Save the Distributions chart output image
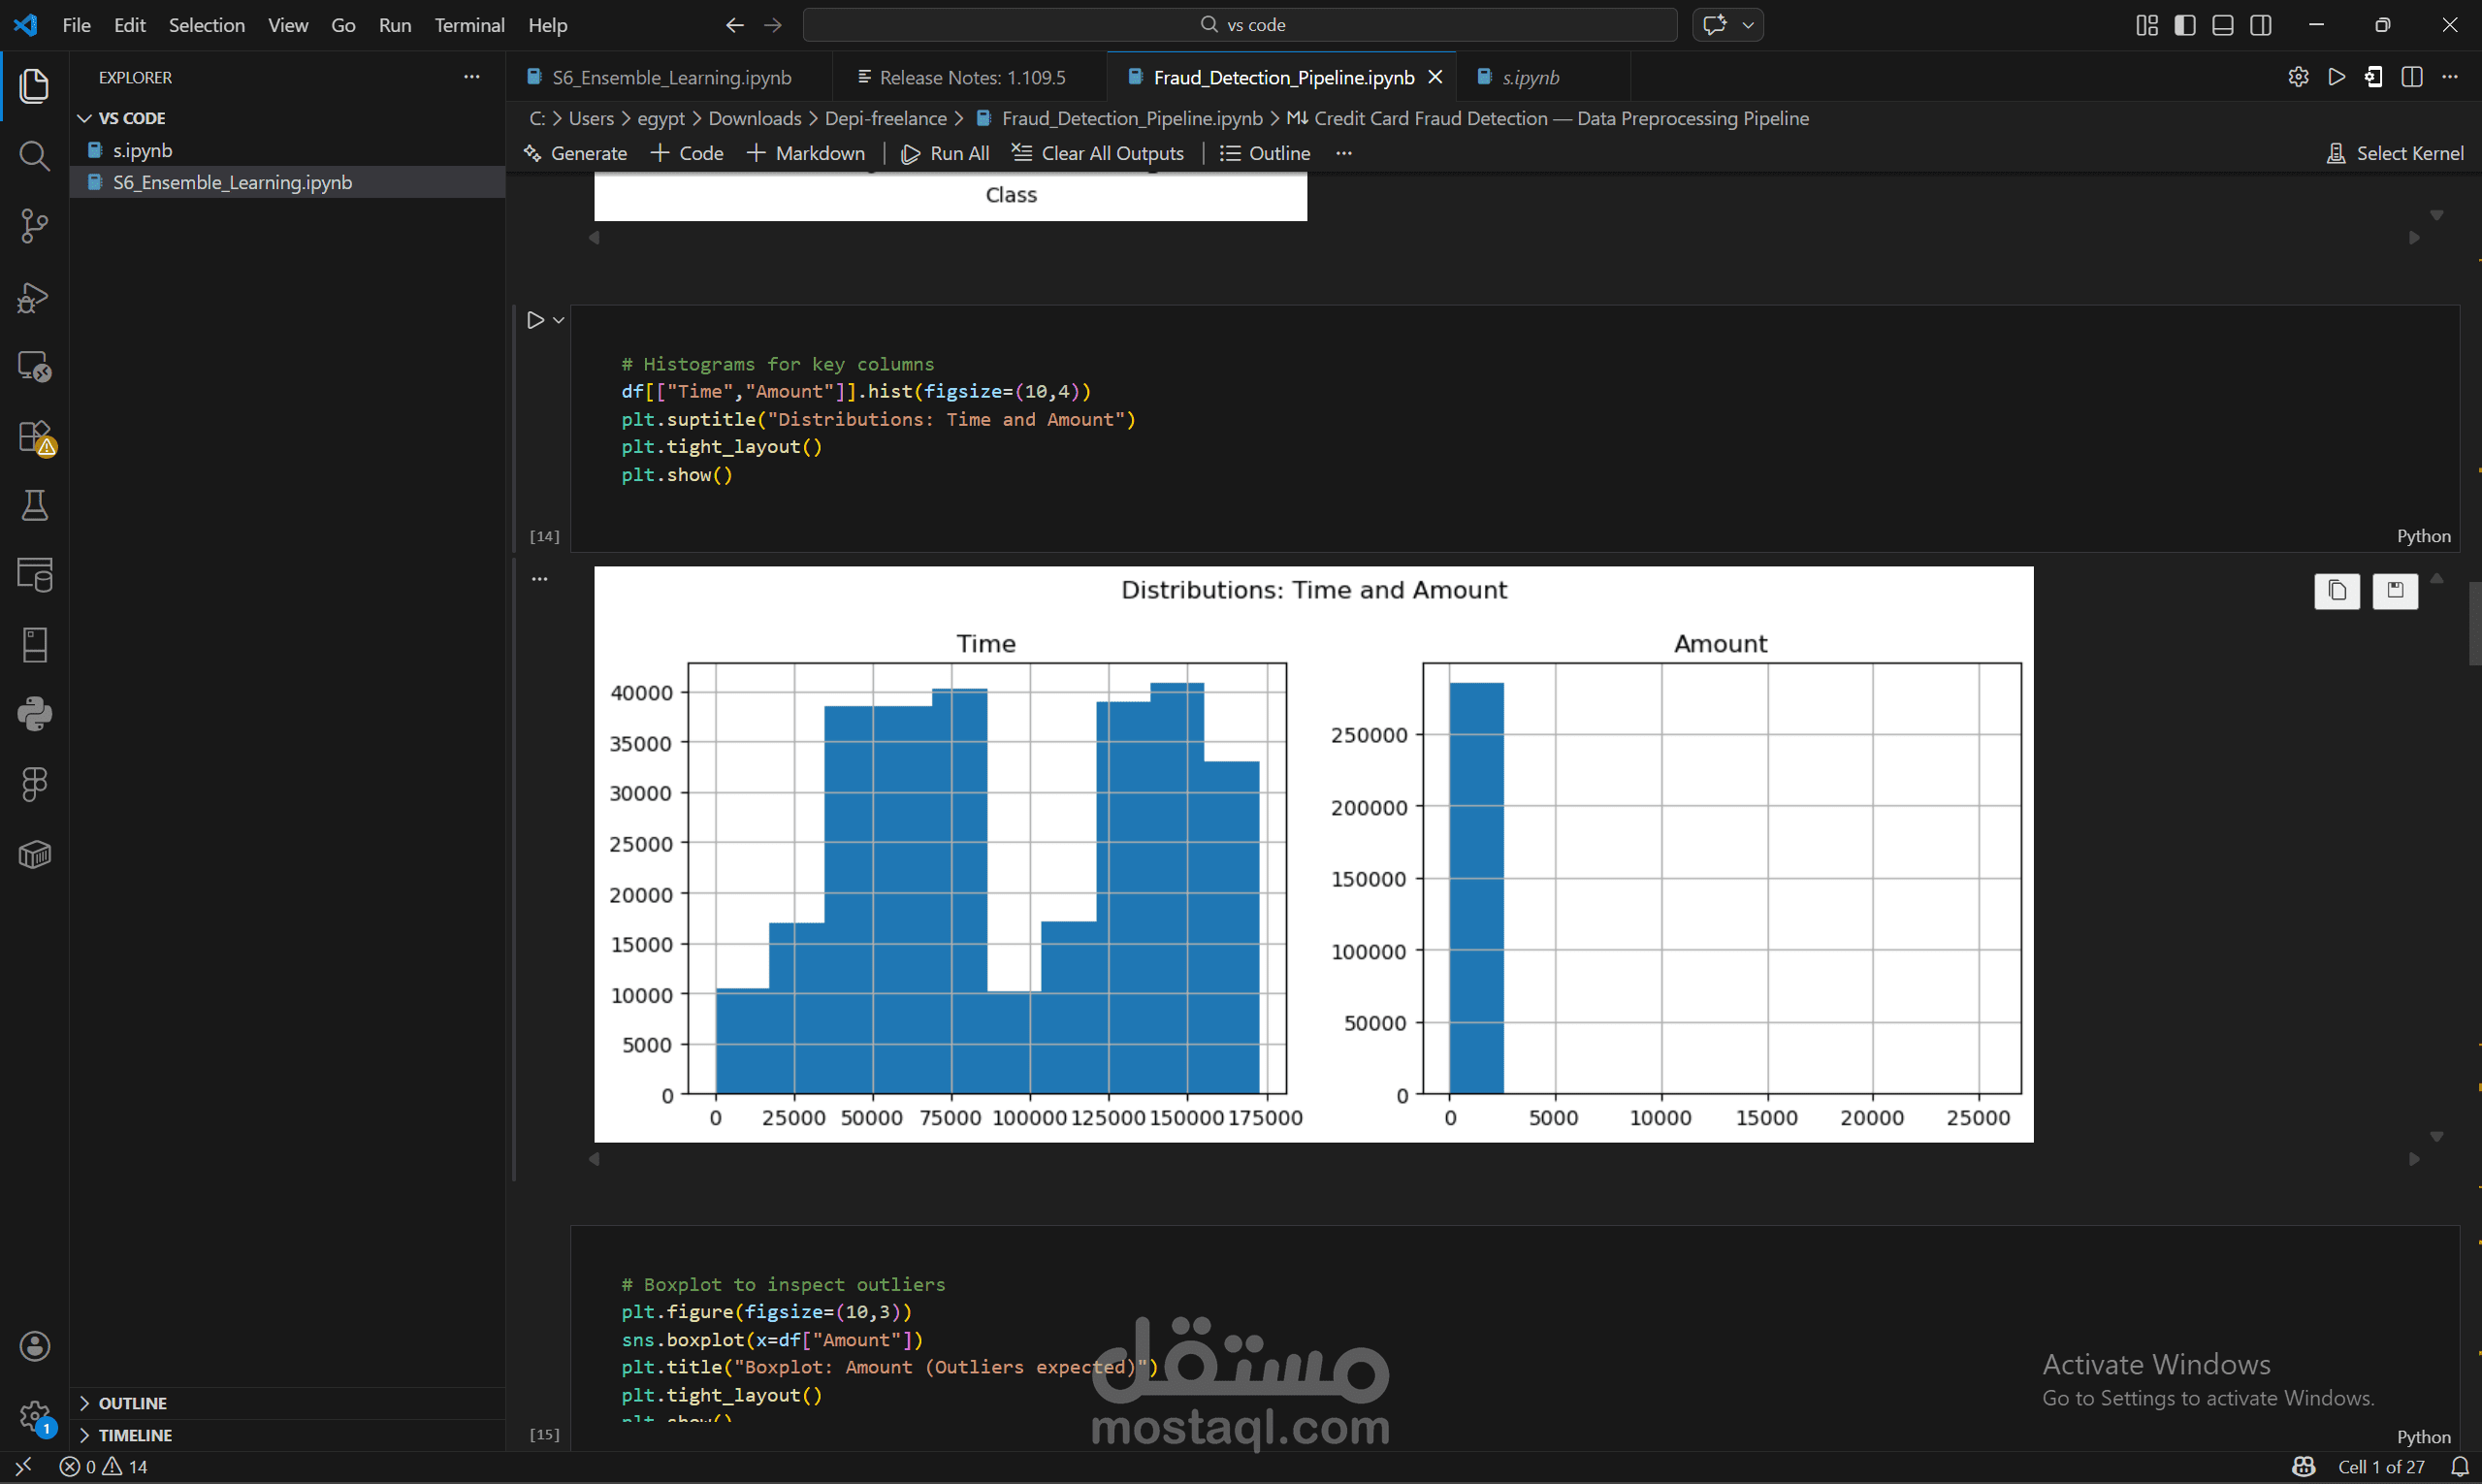2482x1484 pixels. [x=2396, y=591]
